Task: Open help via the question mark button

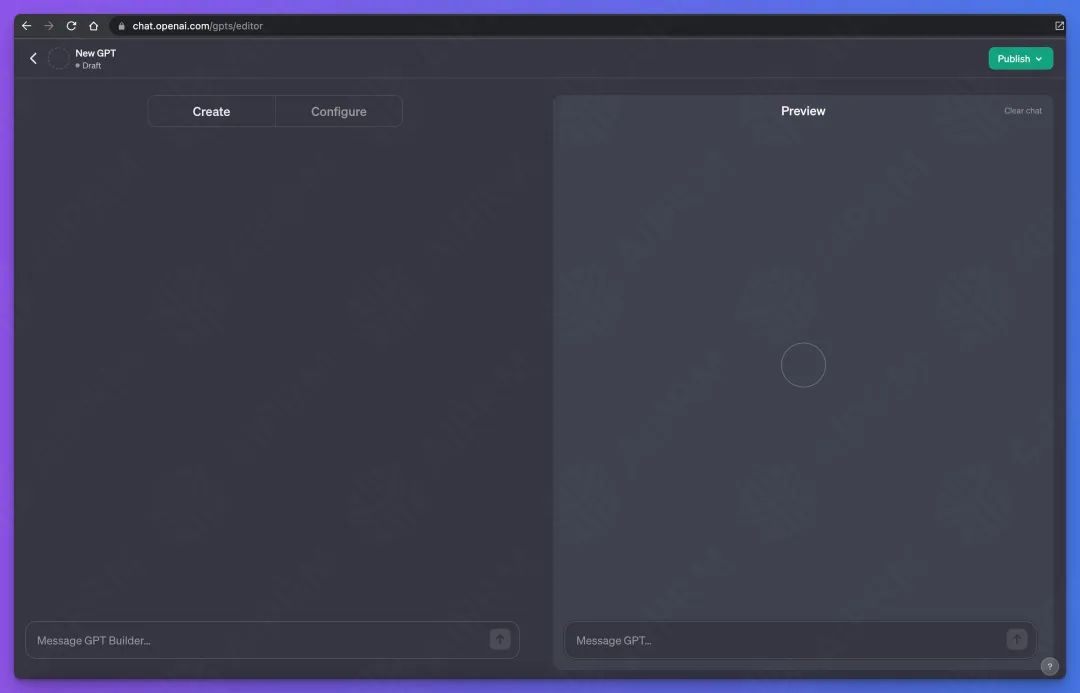Action: (1049, 666)
